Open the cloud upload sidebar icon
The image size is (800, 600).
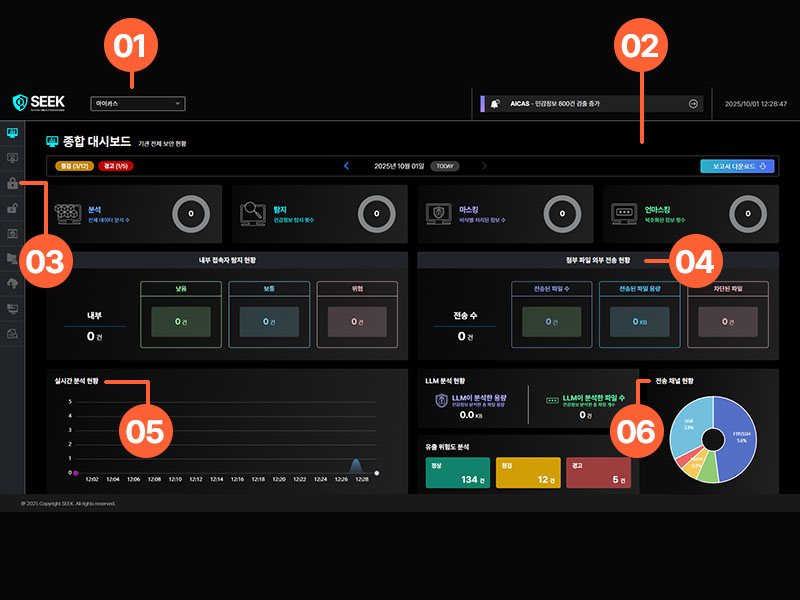point(12,283)
